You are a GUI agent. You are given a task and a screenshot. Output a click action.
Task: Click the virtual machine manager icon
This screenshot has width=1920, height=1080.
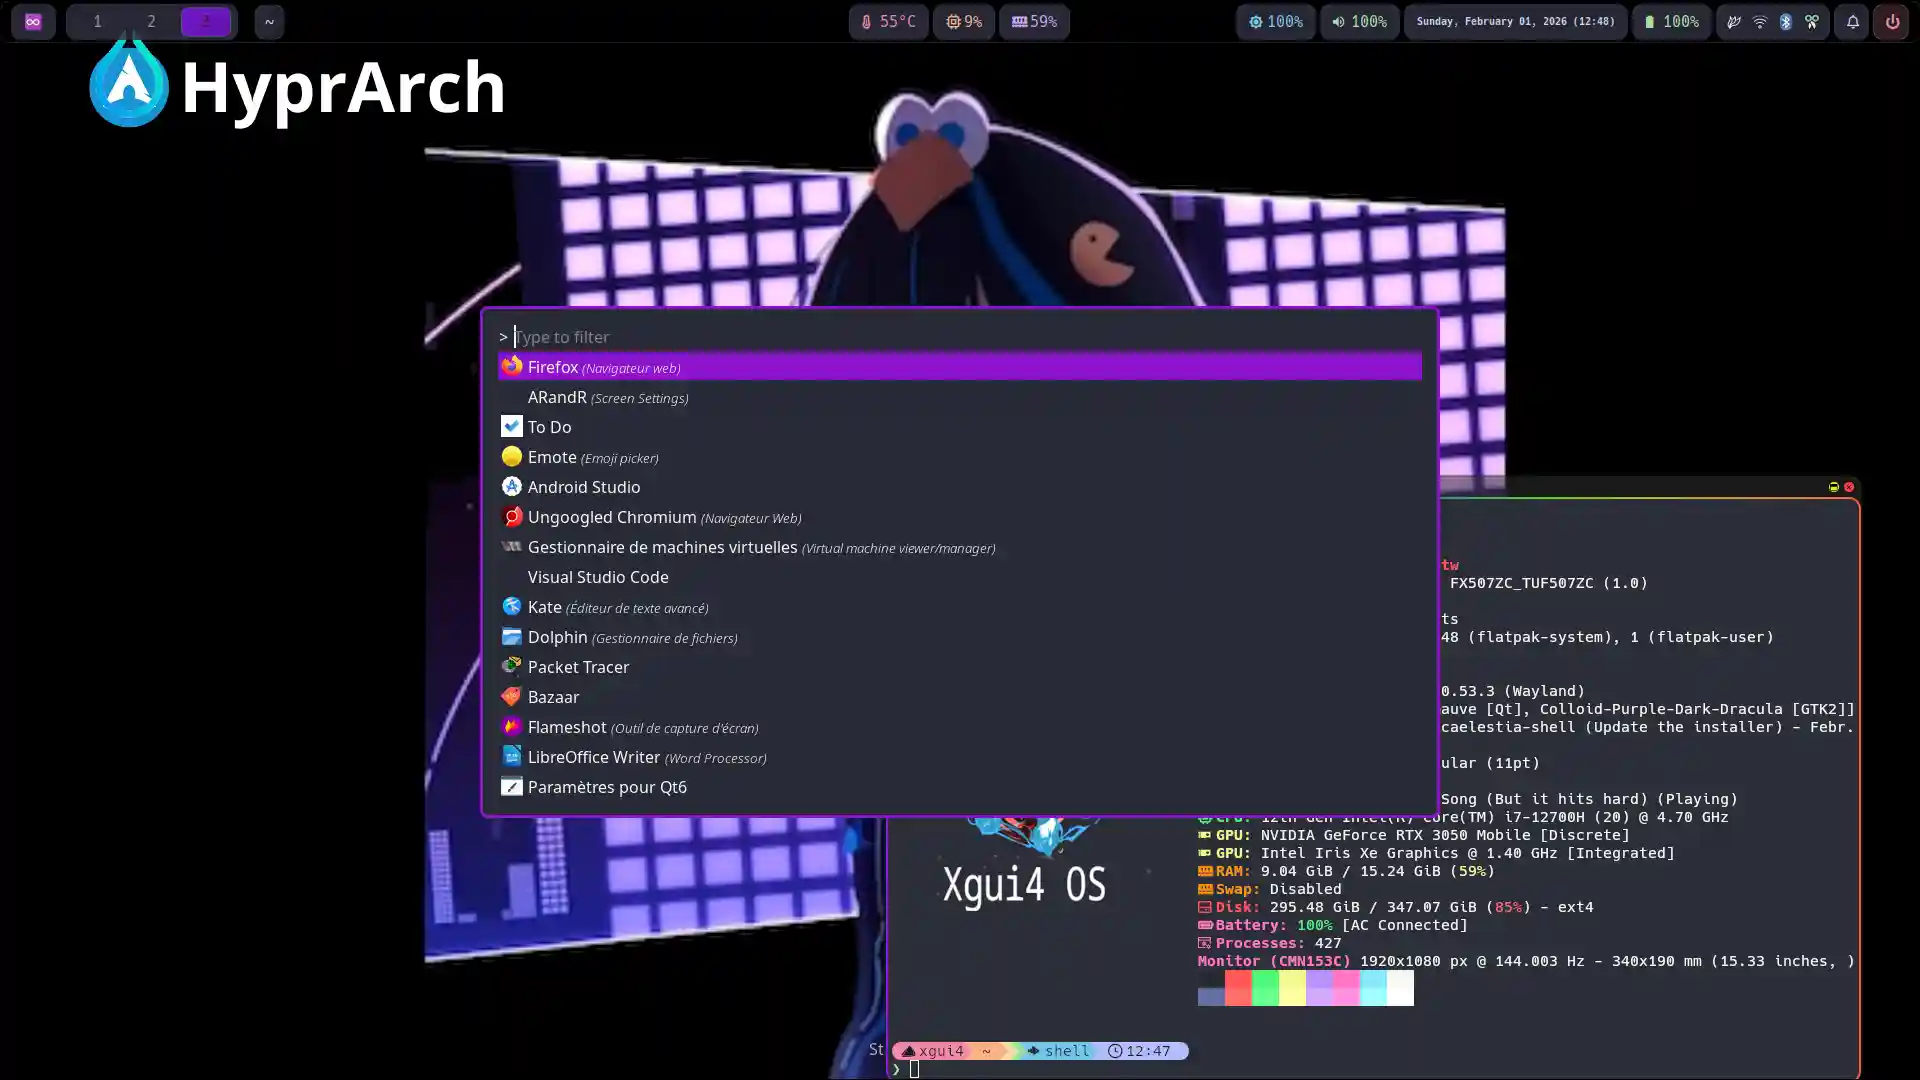512,546
